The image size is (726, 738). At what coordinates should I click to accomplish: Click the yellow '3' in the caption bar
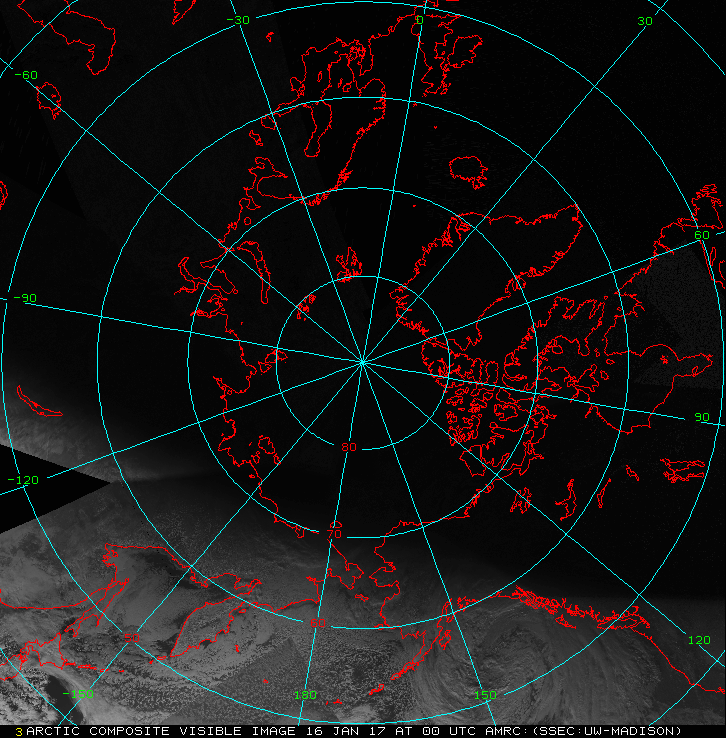point(19,732)
